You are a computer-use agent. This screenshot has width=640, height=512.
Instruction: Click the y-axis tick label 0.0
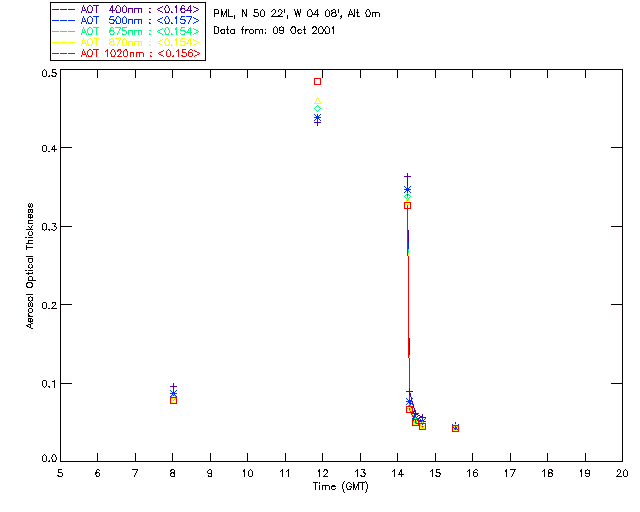pyautogui.click(x=49, y=459)
